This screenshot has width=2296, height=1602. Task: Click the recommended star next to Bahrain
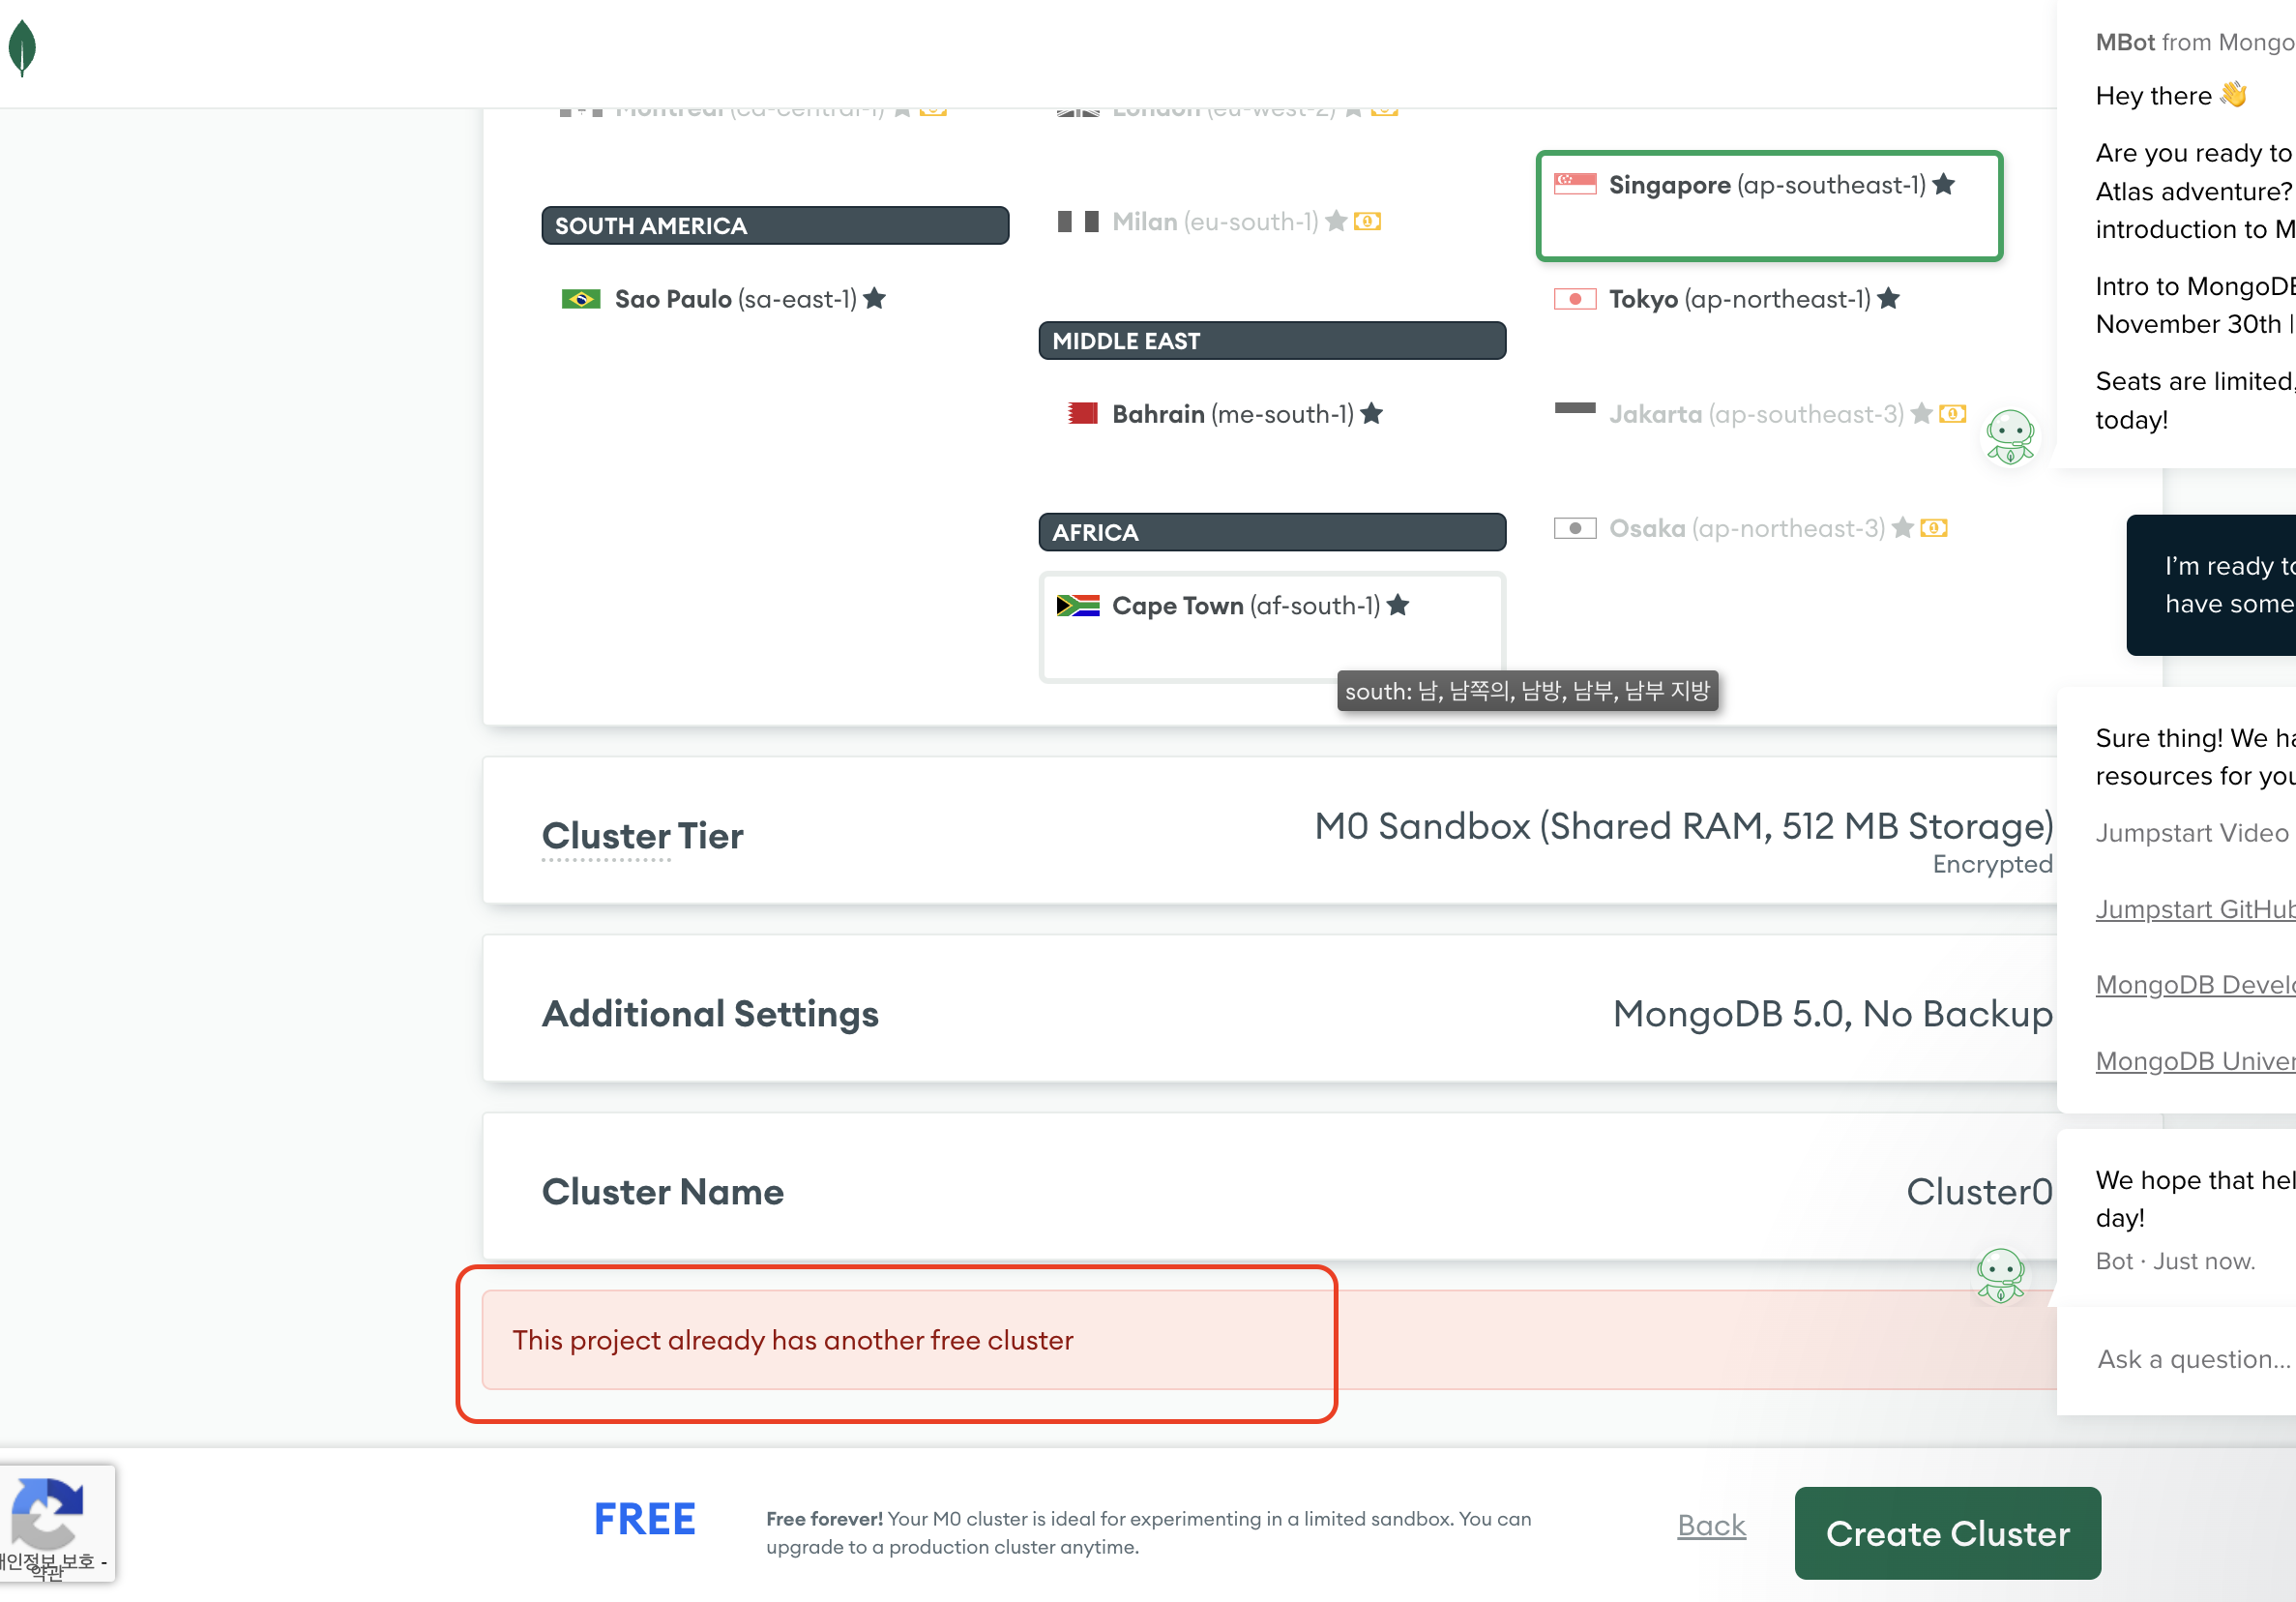click(1372, 413)
